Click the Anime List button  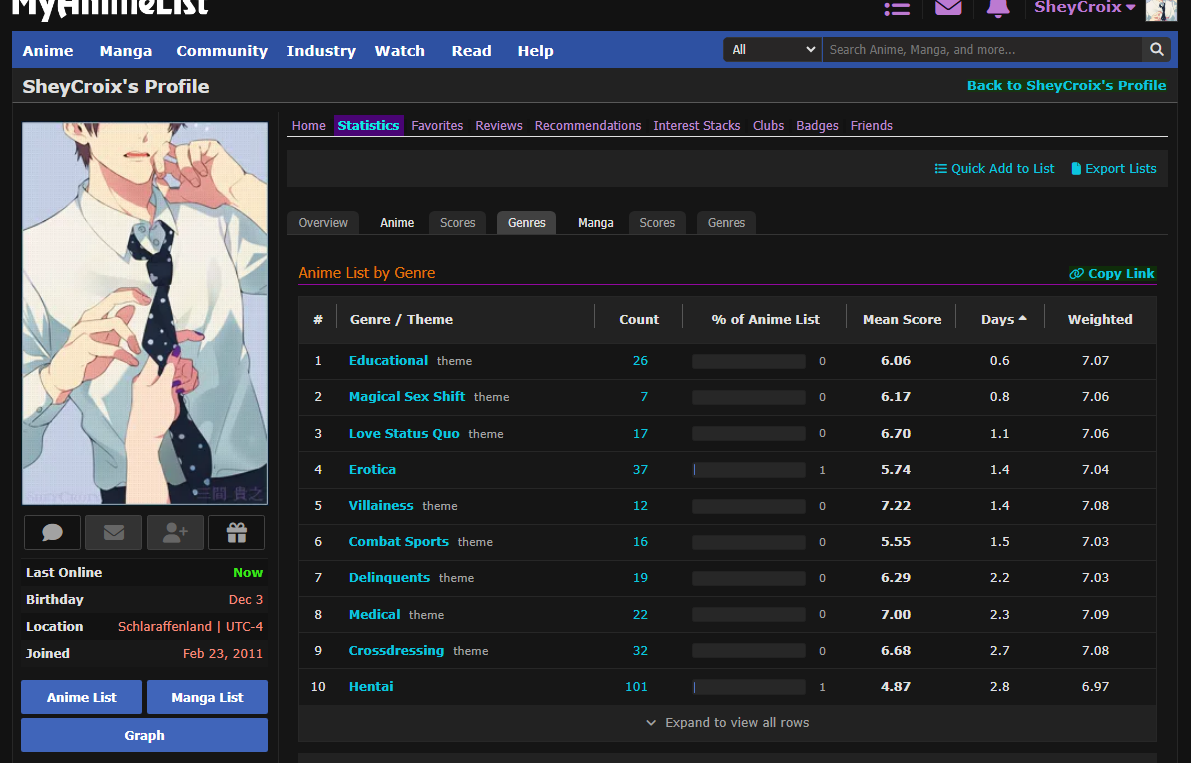(81, 697)
